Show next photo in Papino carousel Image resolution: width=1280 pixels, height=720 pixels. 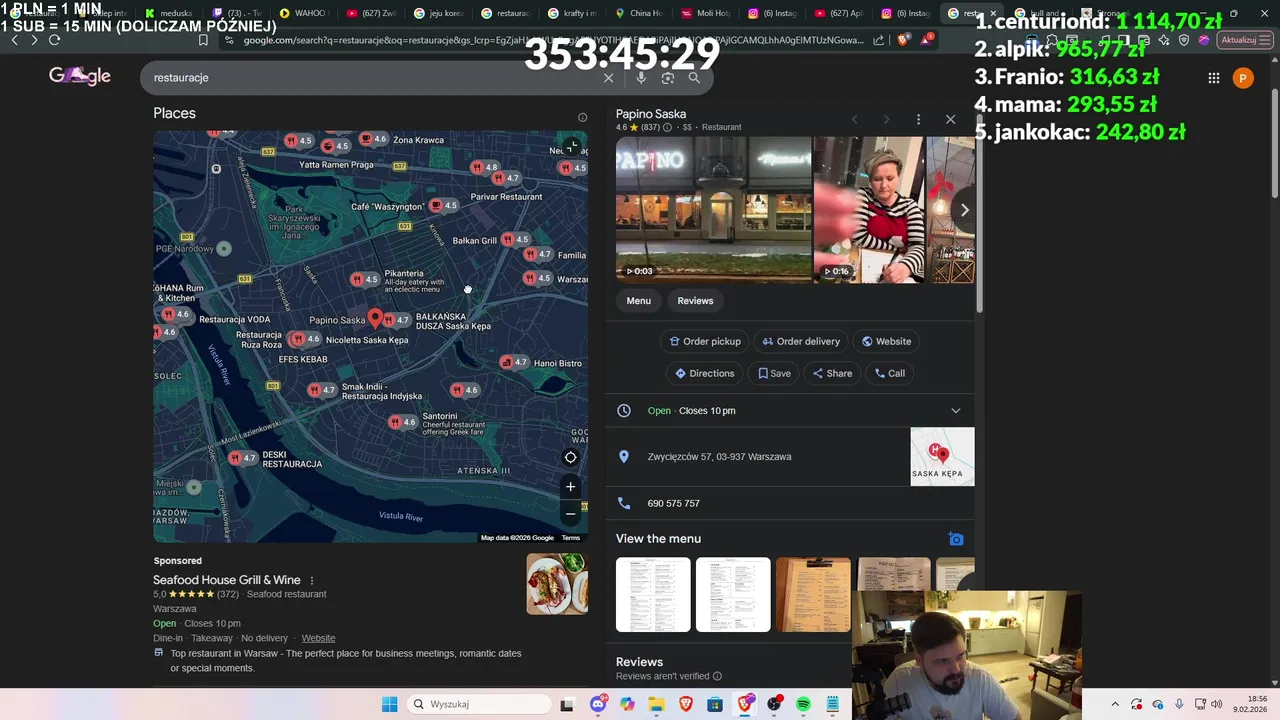pos(964,210)
